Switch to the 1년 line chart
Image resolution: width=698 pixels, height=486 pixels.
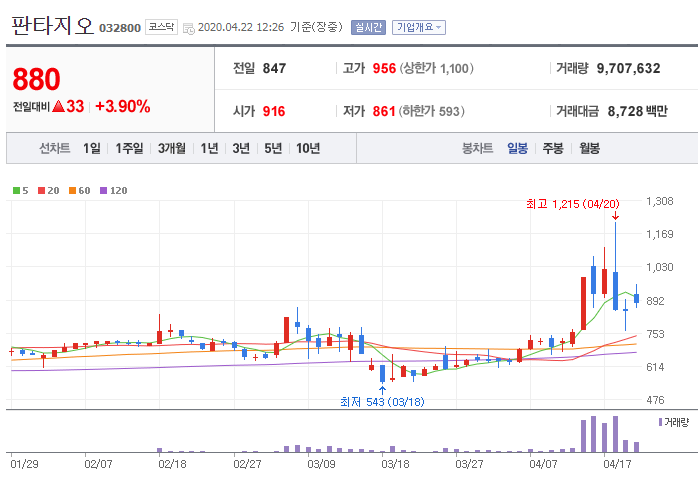pyautogui.click(x=209, y=148)
